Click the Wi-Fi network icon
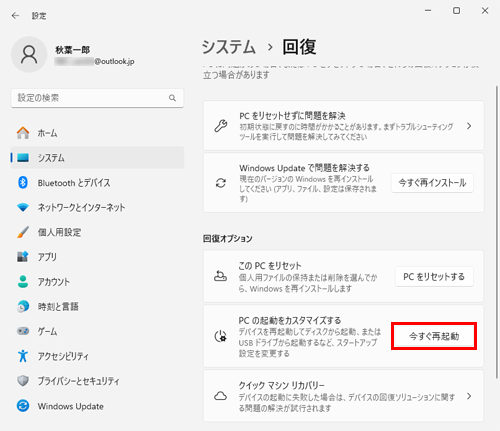Image resolution: width=500 pixels, height=431 pixels. coord(23,207)
